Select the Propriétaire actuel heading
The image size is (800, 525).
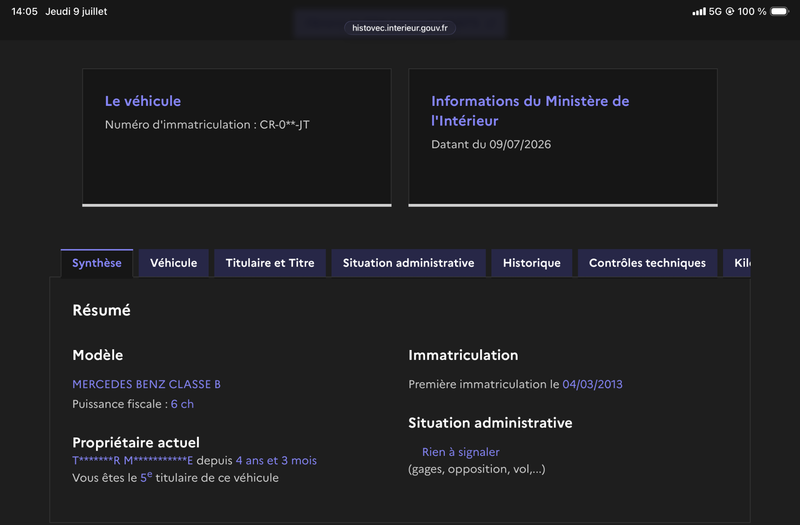tap(136, 442)
